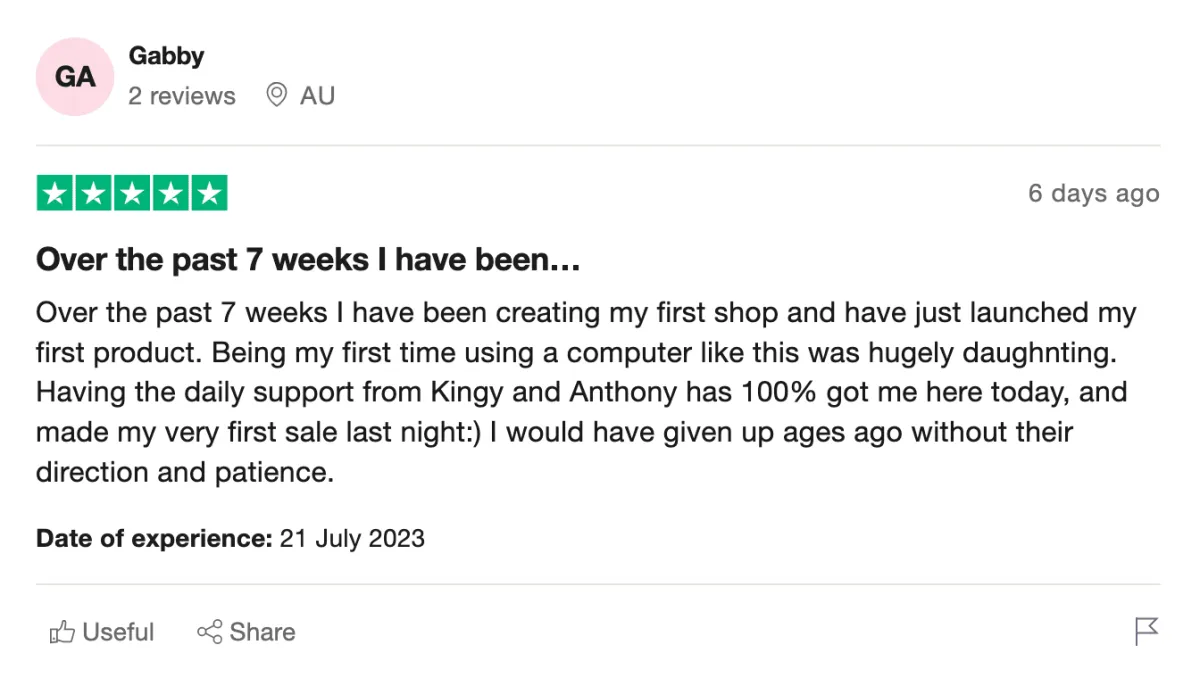Open reviewer Gabby's profile name
The image size is (1200, 678).
[x=166, y=56]
